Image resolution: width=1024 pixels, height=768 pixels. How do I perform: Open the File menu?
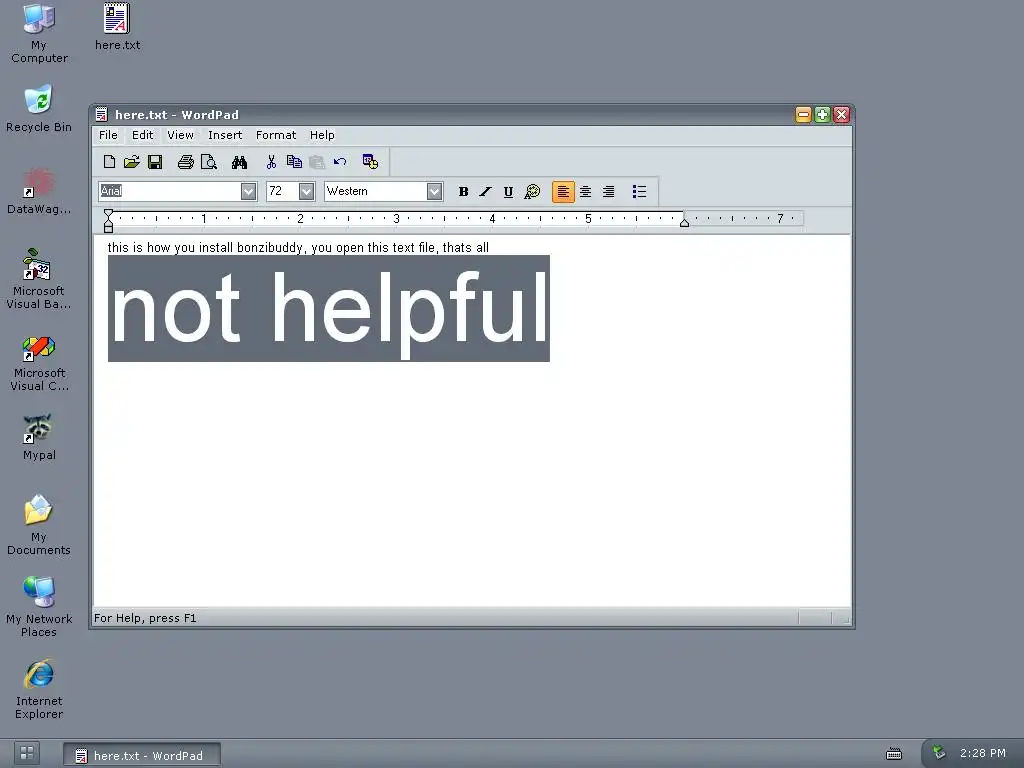108,135
